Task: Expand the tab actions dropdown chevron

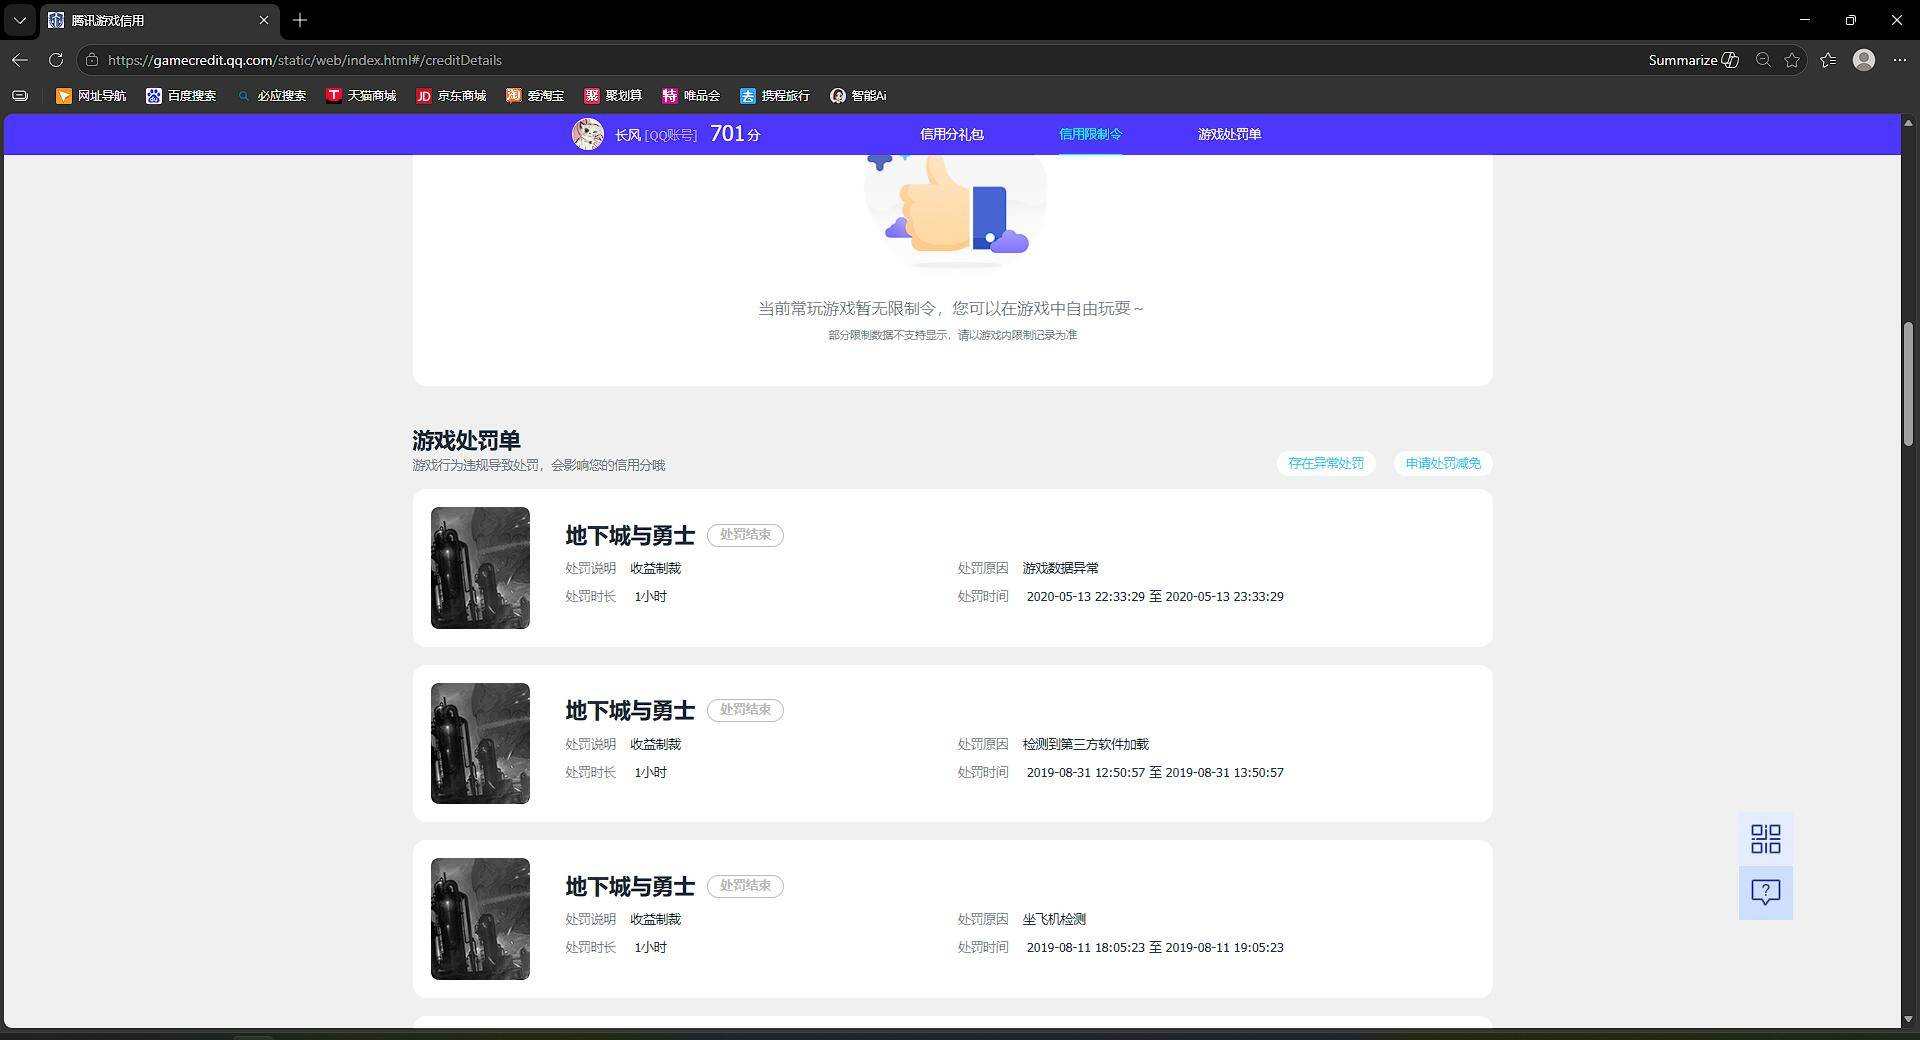Action: (x=20, y=20)
